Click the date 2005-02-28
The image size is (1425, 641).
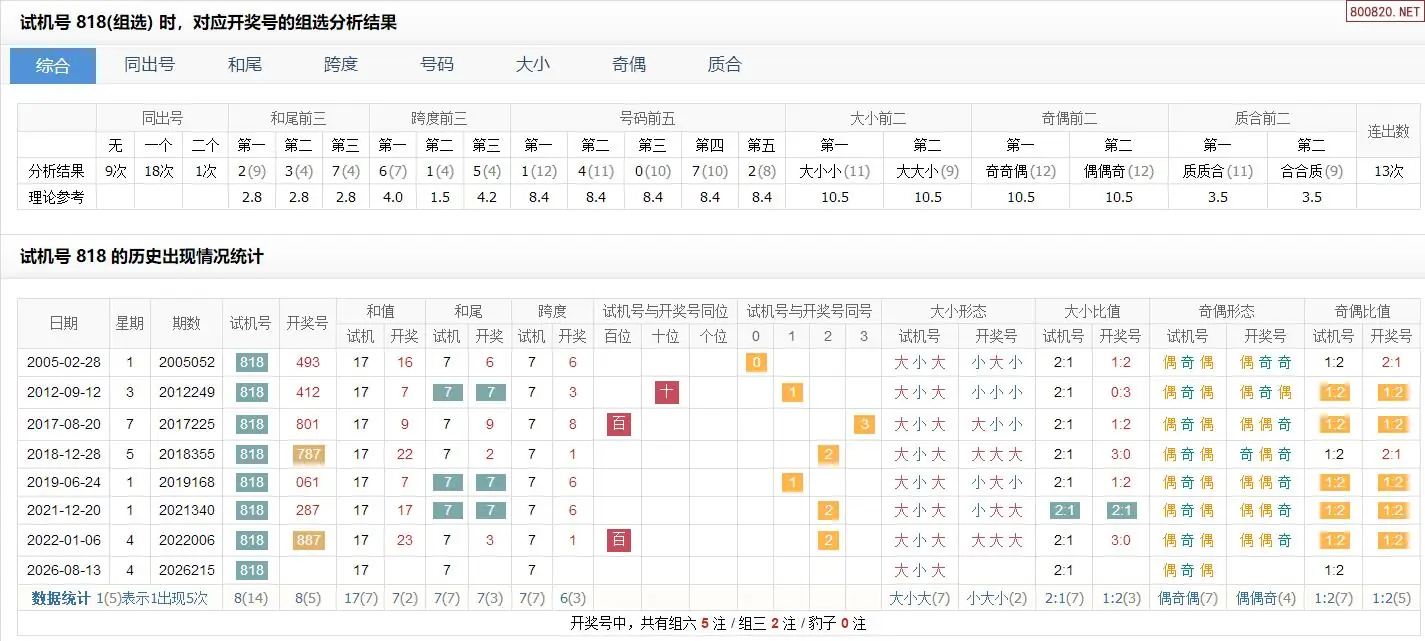coord(64,363)
